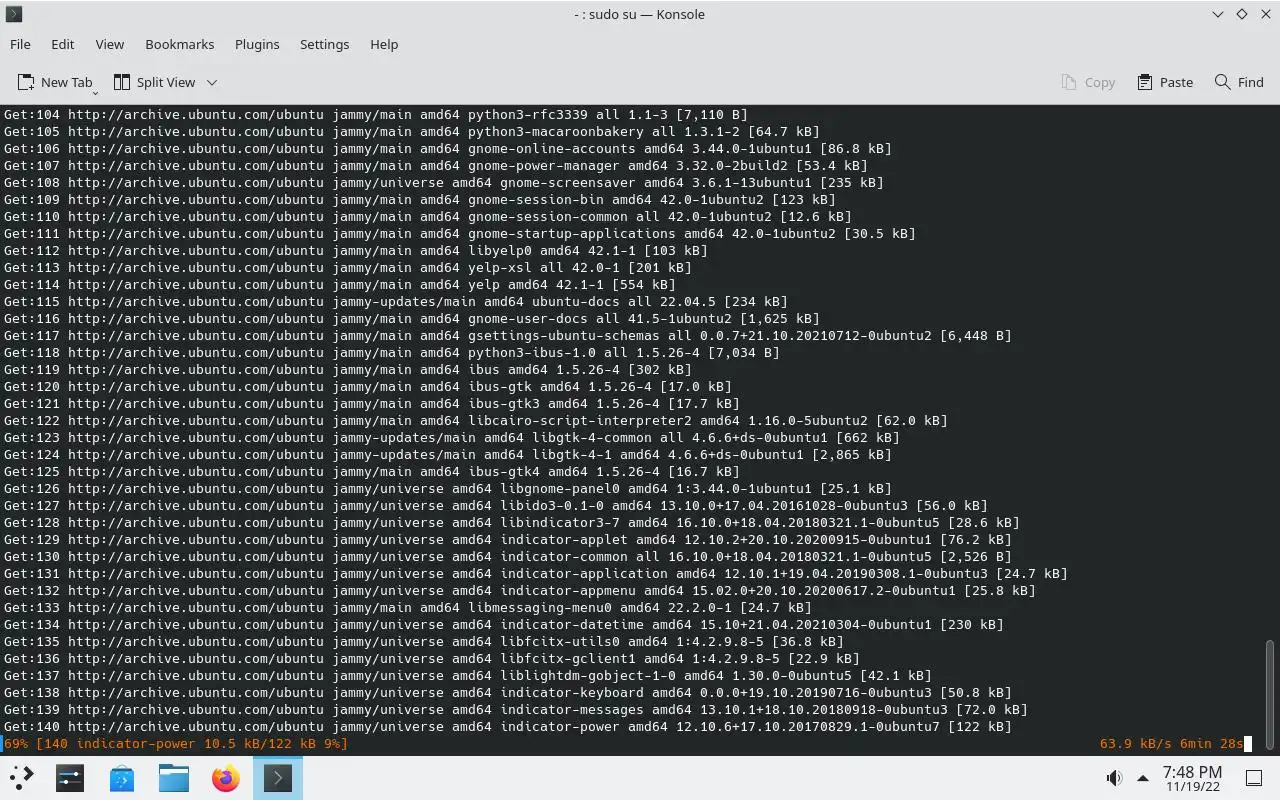1280x800 pixels.
Task: Open System Settings from the taskbar
Action: point(69,777)
